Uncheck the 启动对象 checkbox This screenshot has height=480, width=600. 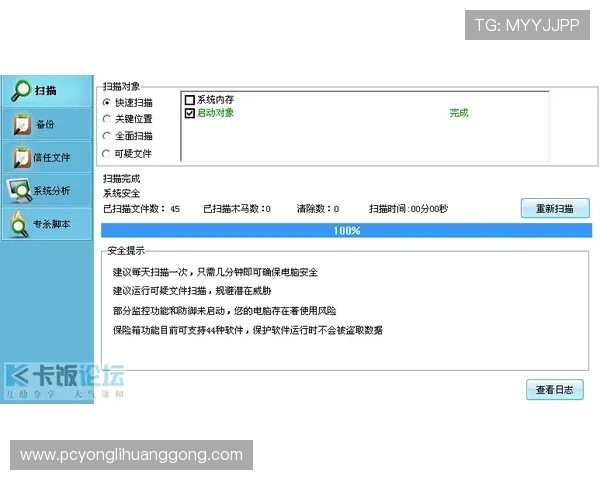pyautogui.click(x=190, y=113)
